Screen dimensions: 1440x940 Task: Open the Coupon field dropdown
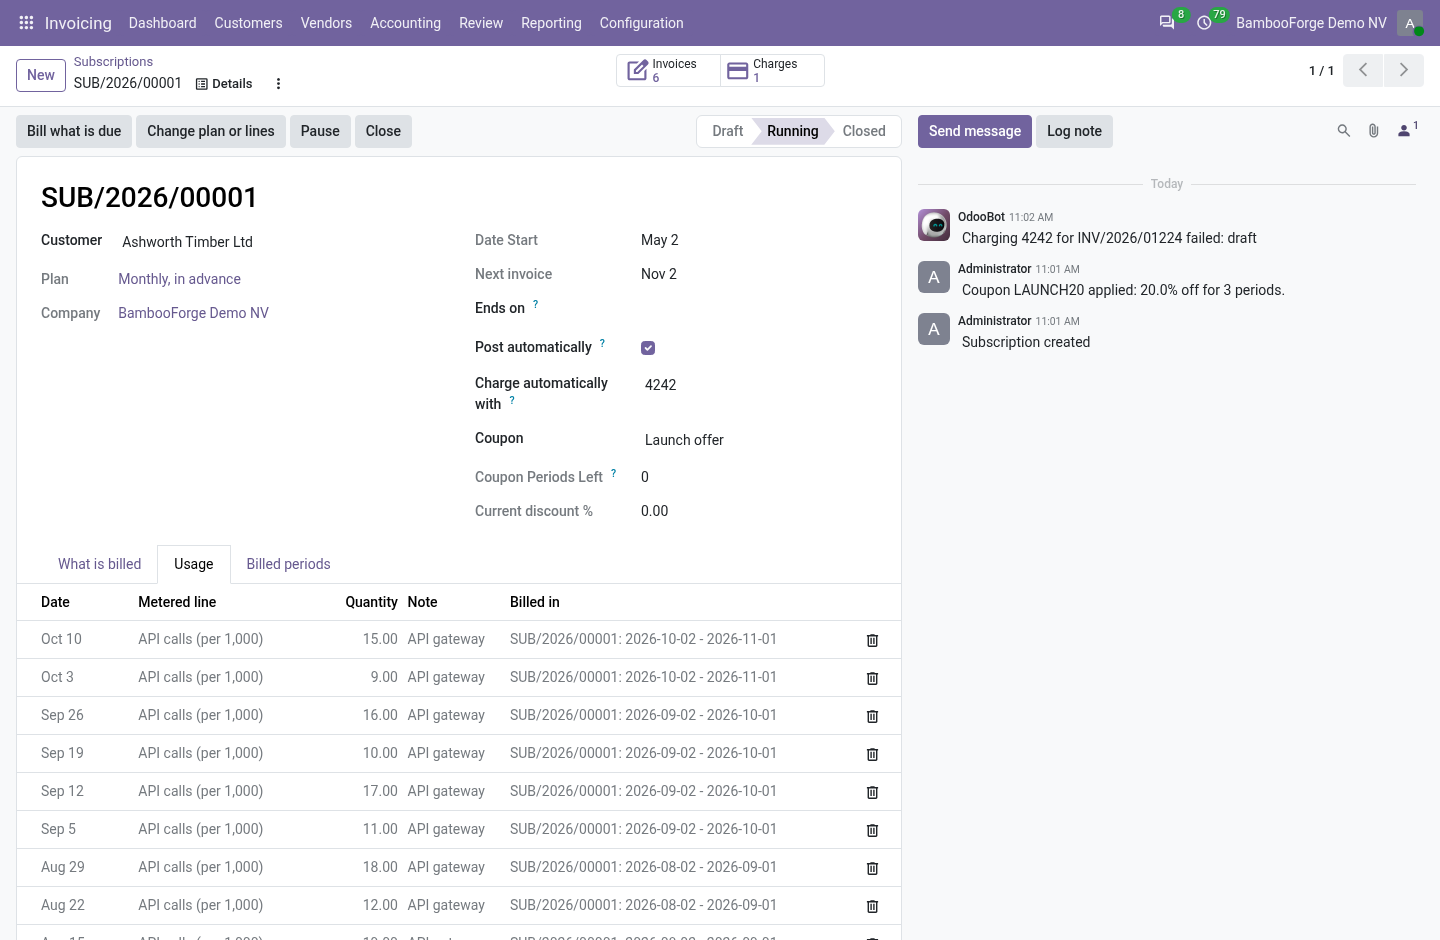click(761, 440)
